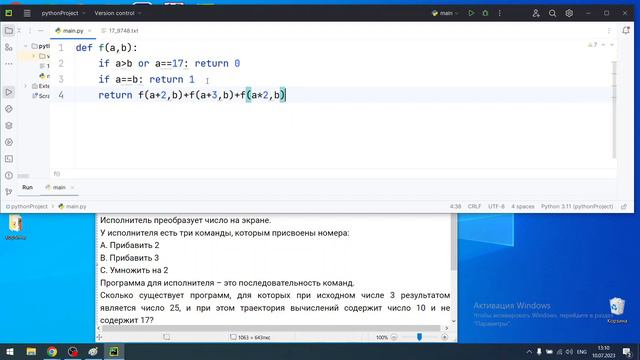This screenshot has height=360, width=640.
Task: Click pythonProject breadcrumb in the status bar
Action: [27, 207]
